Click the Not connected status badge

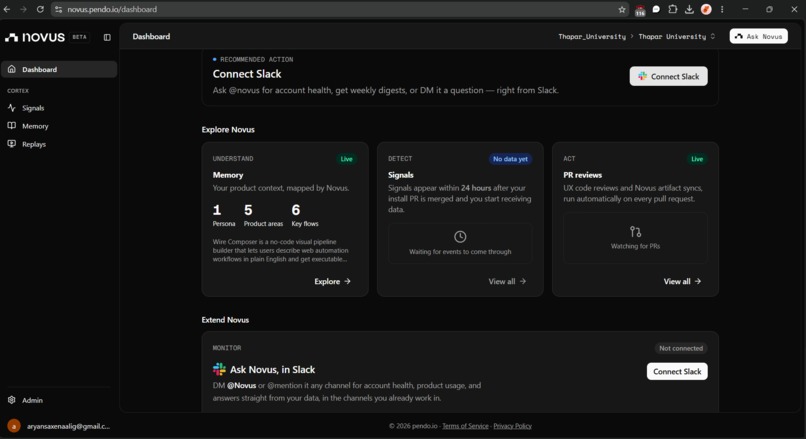click(x=681, y=348)
